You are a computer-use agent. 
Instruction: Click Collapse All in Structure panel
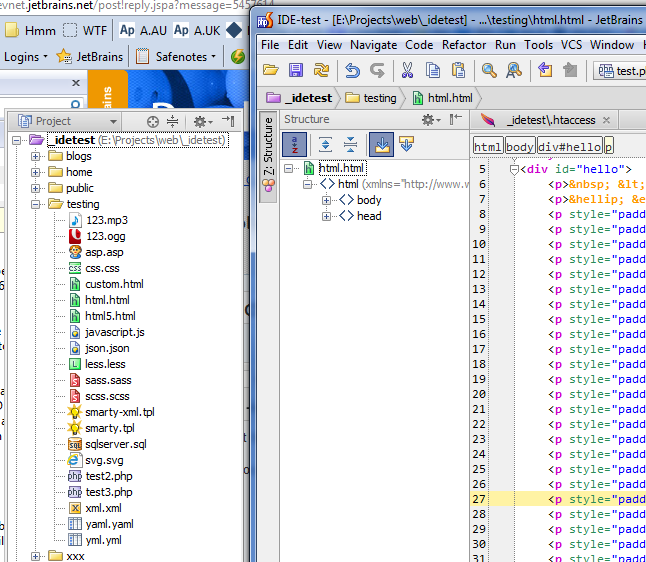click(350, 145)
